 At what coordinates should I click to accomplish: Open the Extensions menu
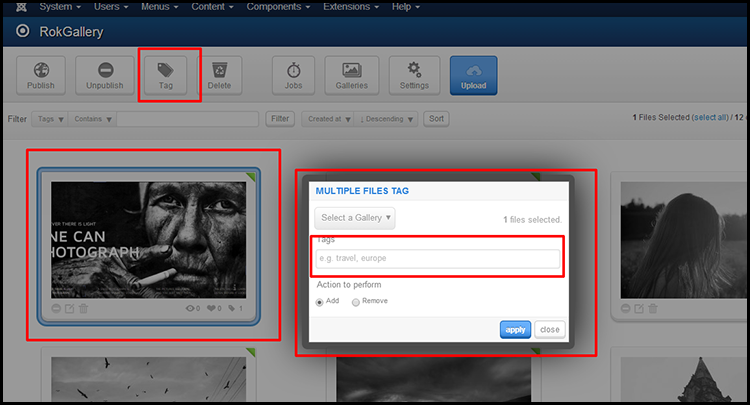tap(351, 7)
